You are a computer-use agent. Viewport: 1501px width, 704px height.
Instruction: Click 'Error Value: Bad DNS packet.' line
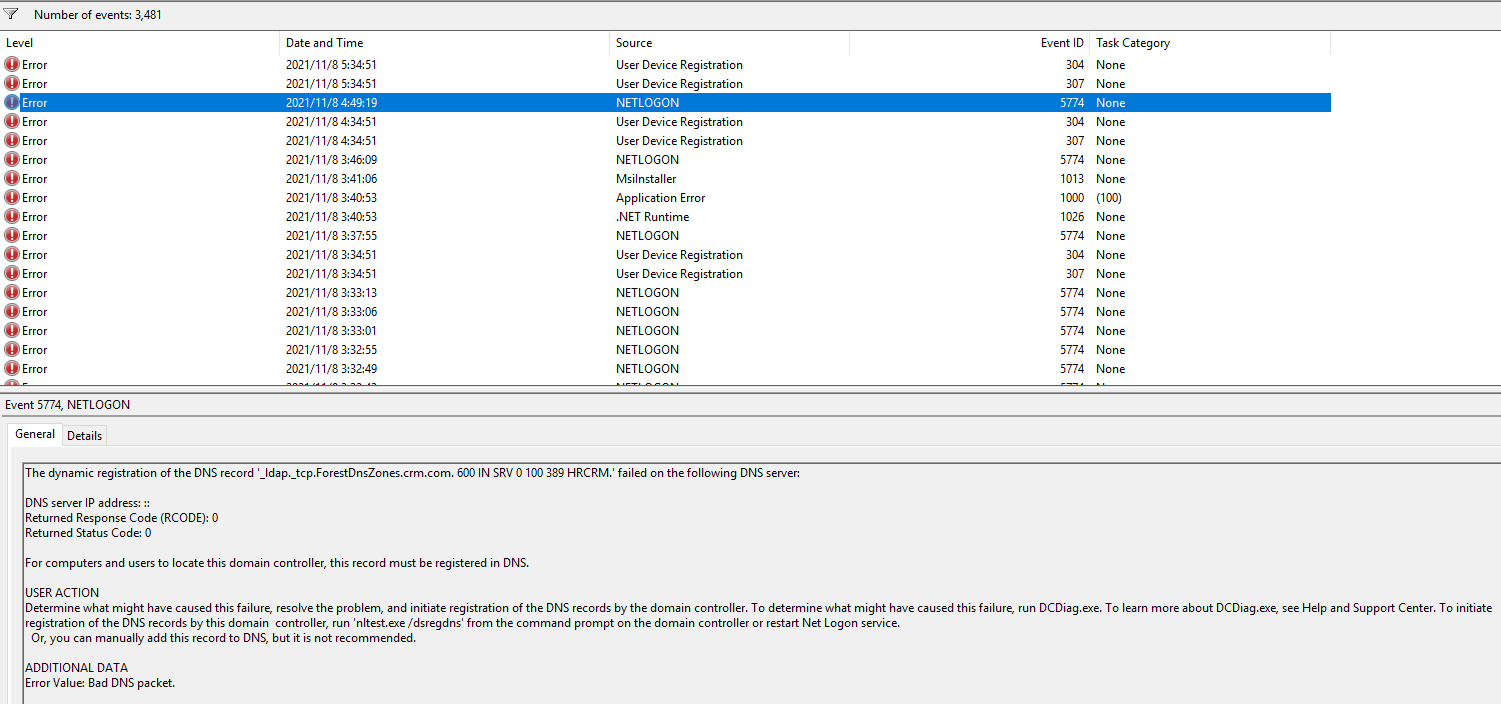[x=100, y=683]
